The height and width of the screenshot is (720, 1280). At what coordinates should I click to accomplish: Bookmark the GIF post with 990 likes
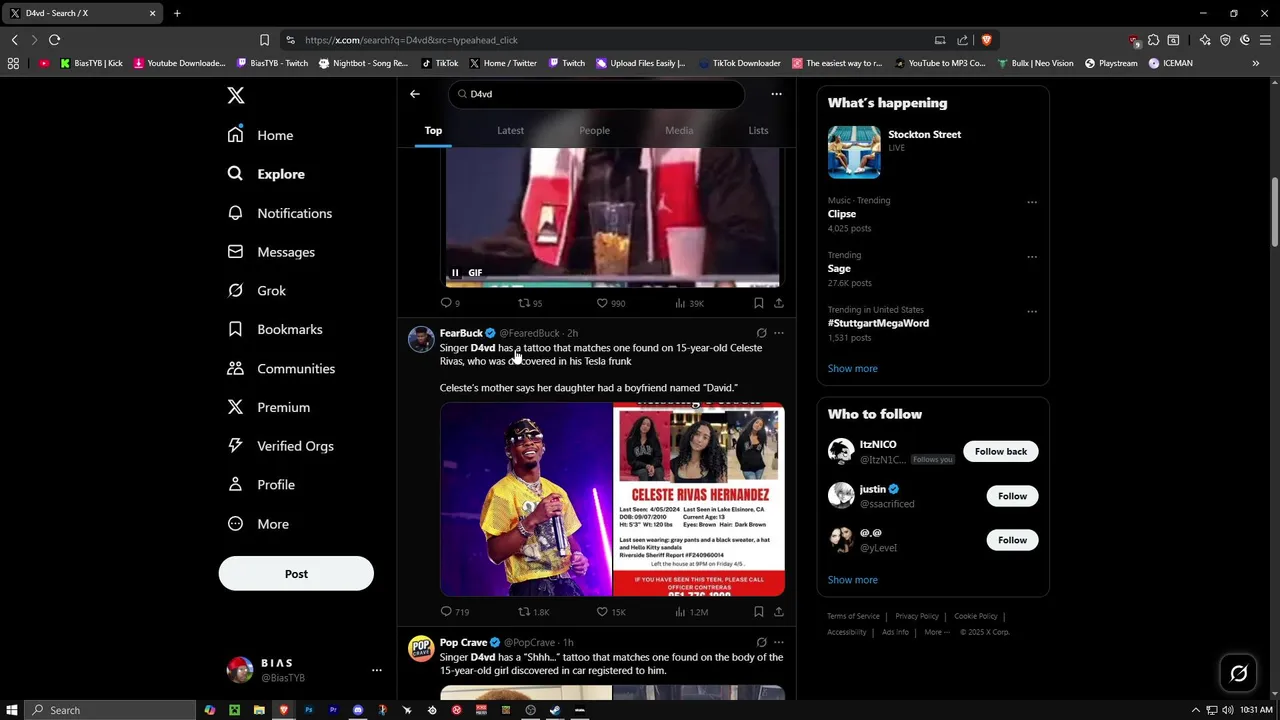[759, 303]
